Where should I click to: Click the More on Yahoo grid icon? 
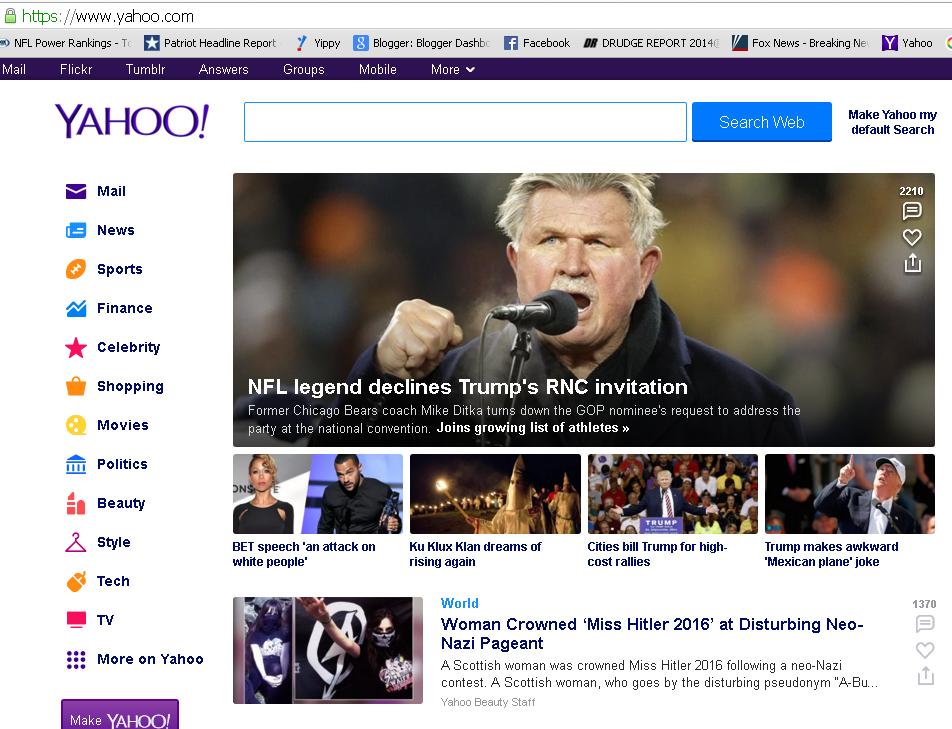[77, 659]
